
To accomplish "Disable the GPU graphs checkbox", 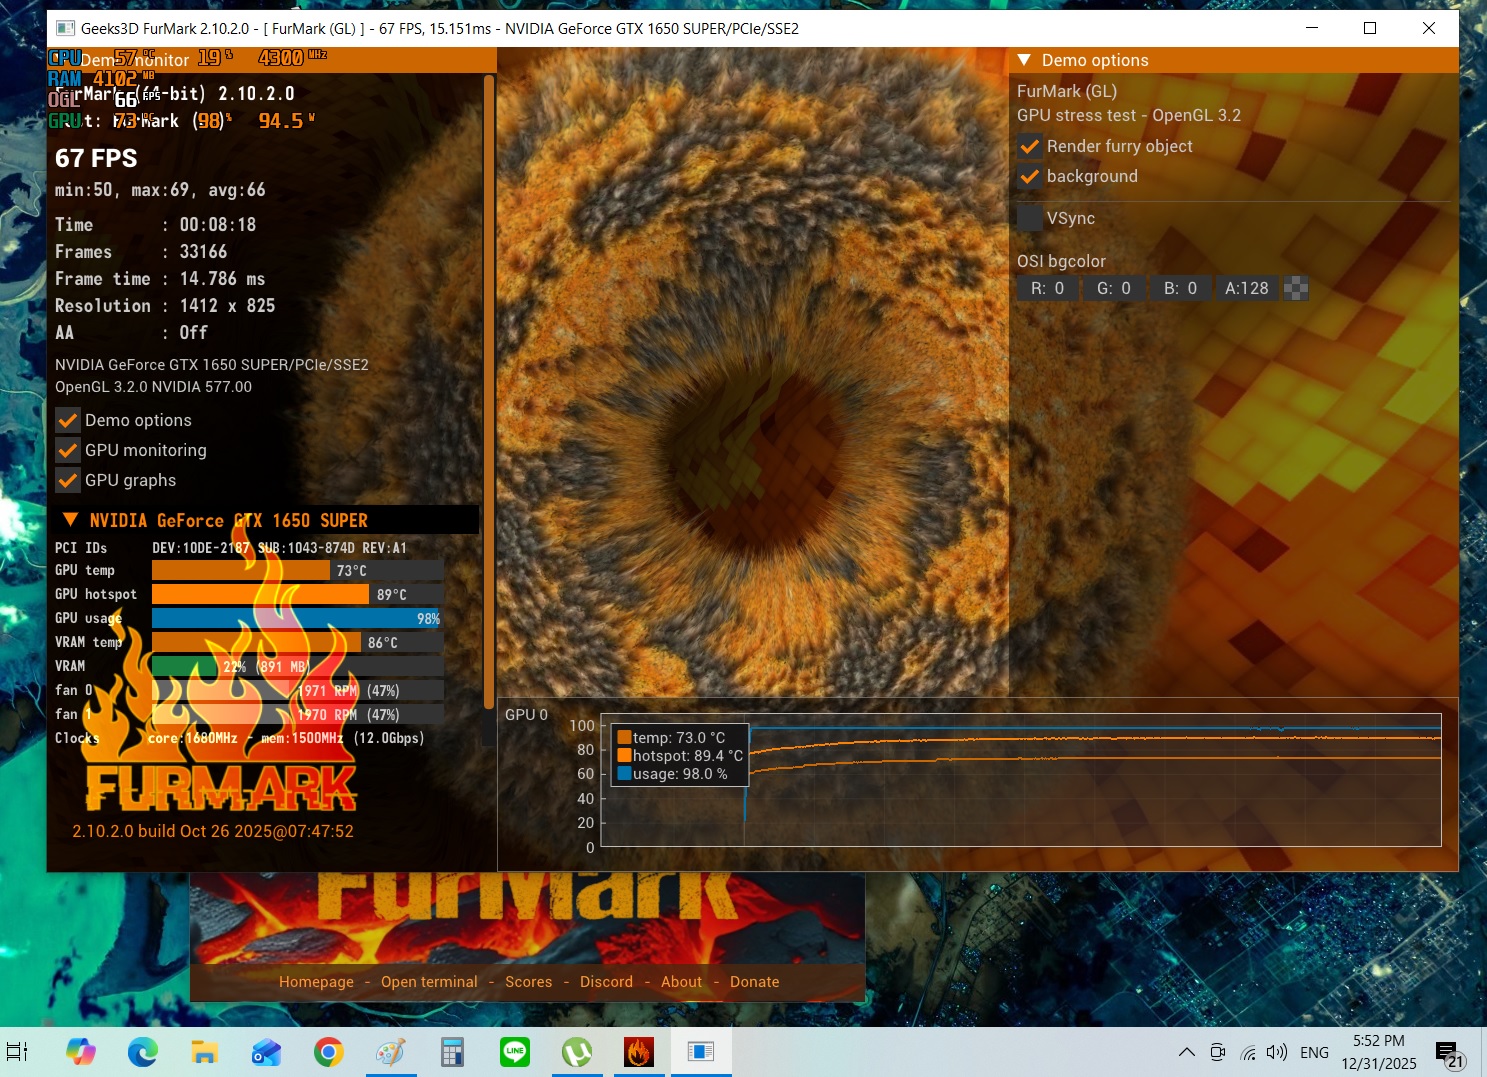I will (68, 480).
